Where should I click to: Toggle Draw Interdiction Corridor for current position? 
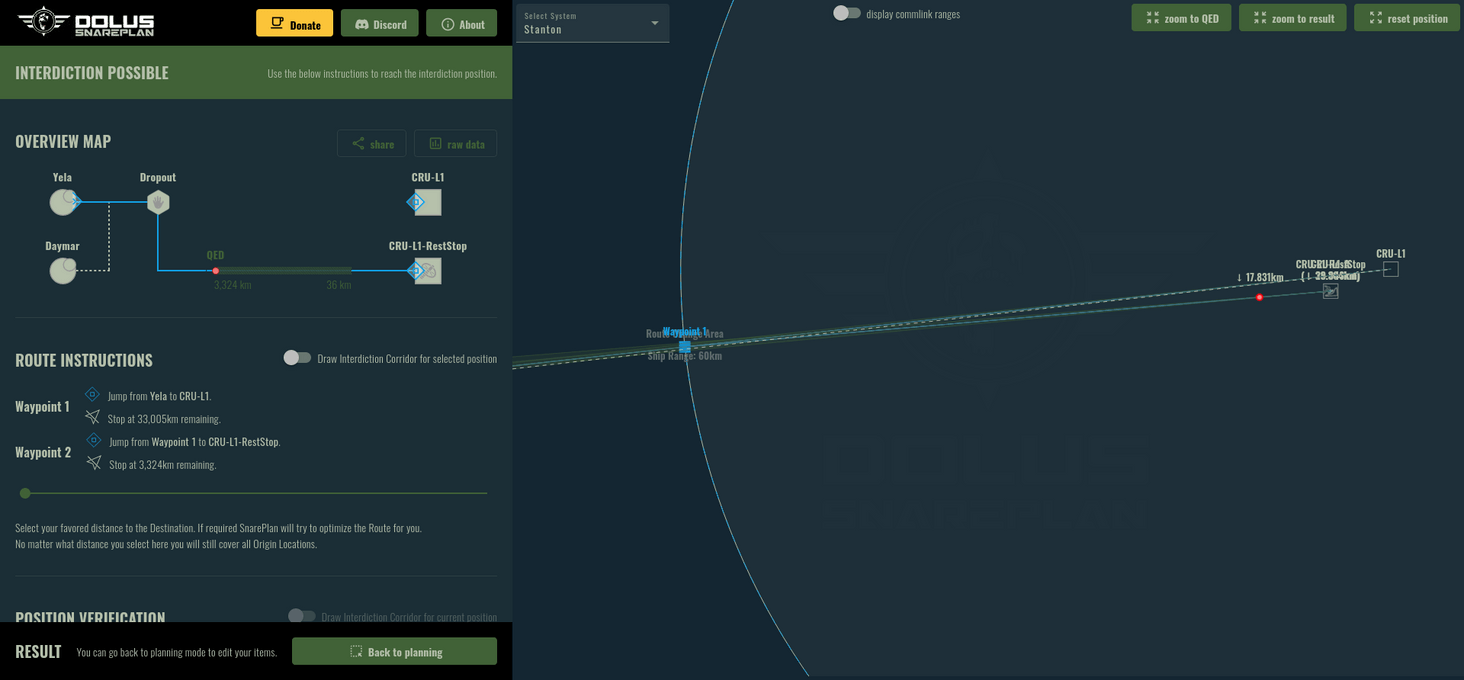click(x=301, y=617)
